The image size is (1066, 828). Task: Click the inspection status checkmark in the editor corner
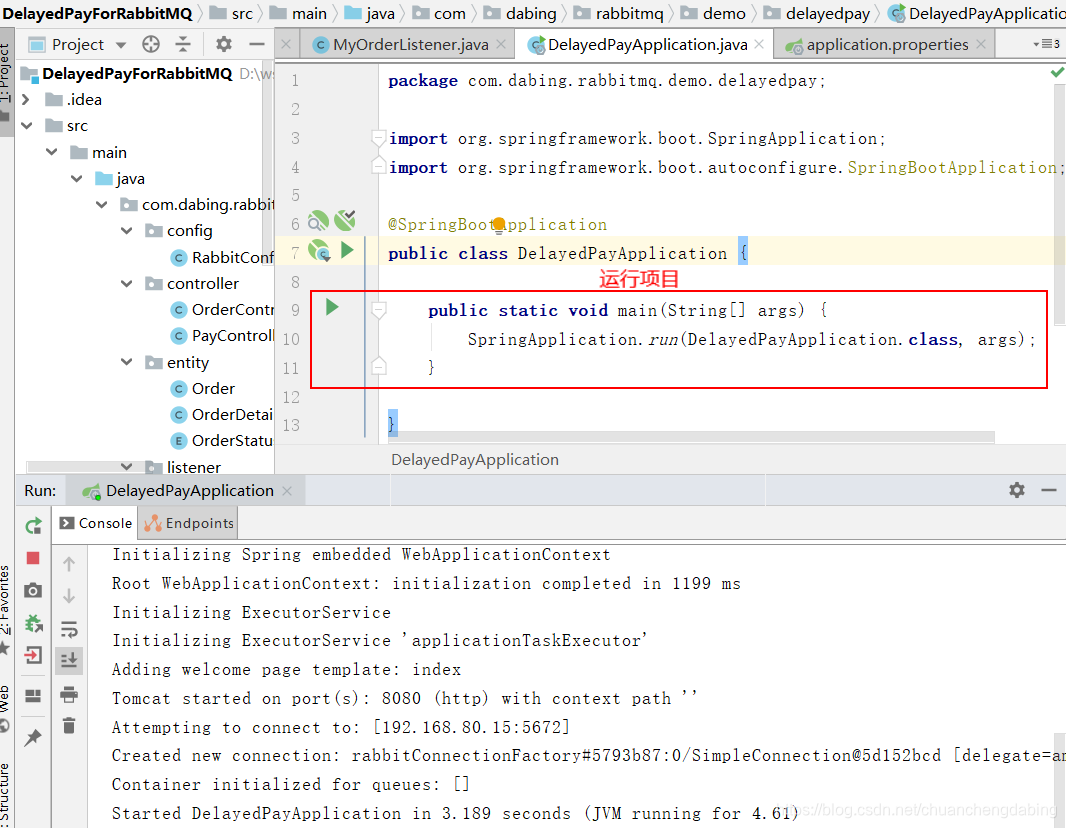[x=1057, y=72]
